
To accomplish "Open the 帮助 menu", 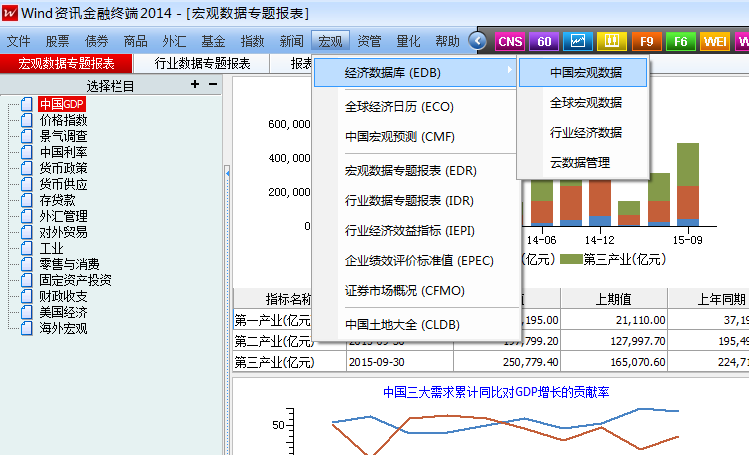I will (447, 41).
